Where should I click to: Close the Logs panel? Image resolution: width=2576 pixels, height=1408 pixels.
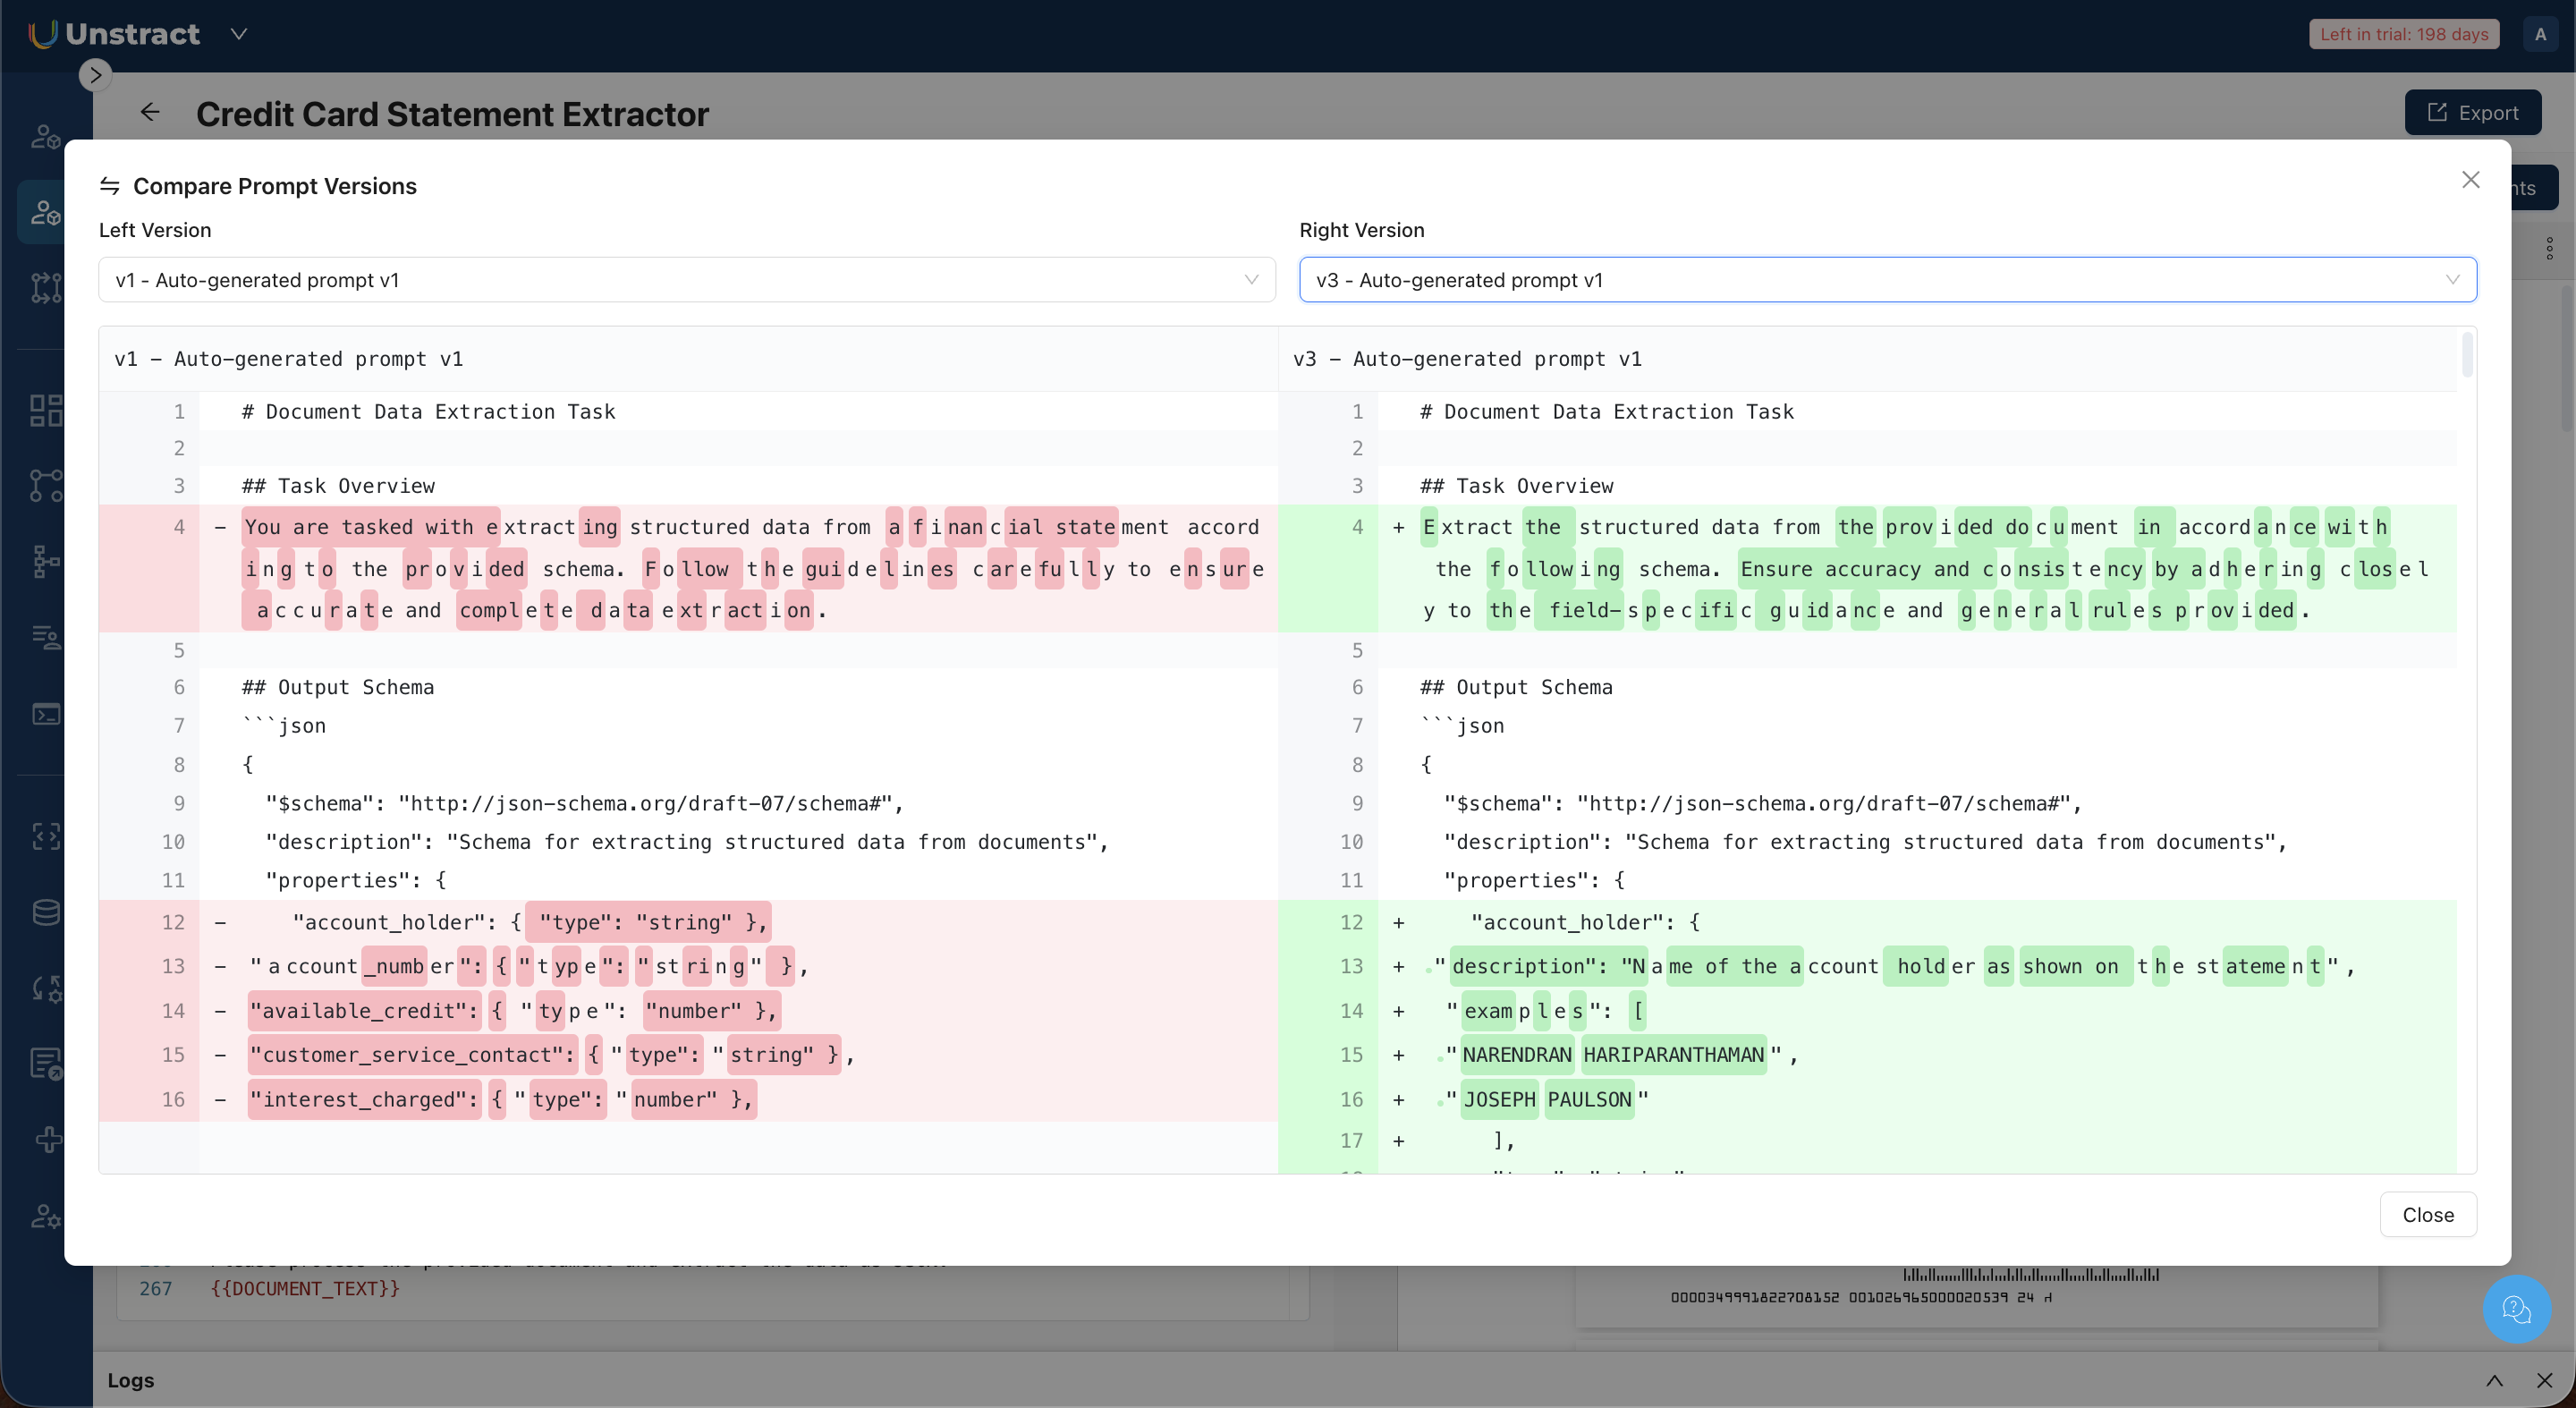pos(2544,1380)
